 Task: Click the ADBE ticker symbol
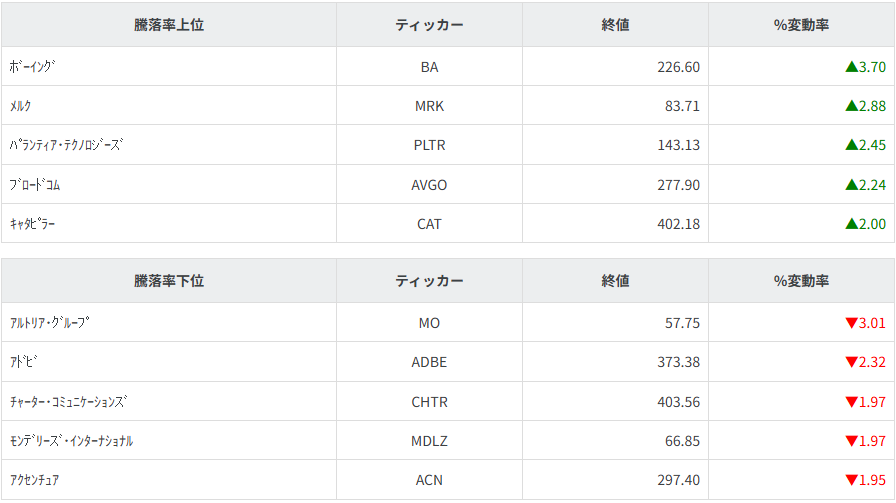tap(430, 362)
